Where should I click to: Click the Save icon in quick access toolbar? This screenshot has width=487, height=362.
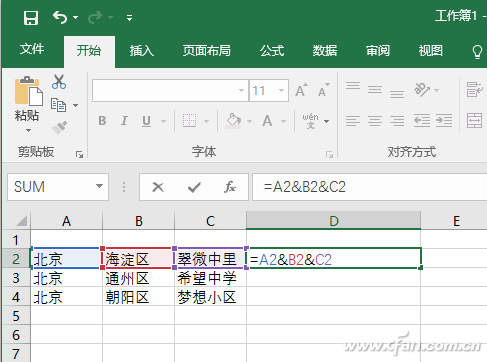31,17
